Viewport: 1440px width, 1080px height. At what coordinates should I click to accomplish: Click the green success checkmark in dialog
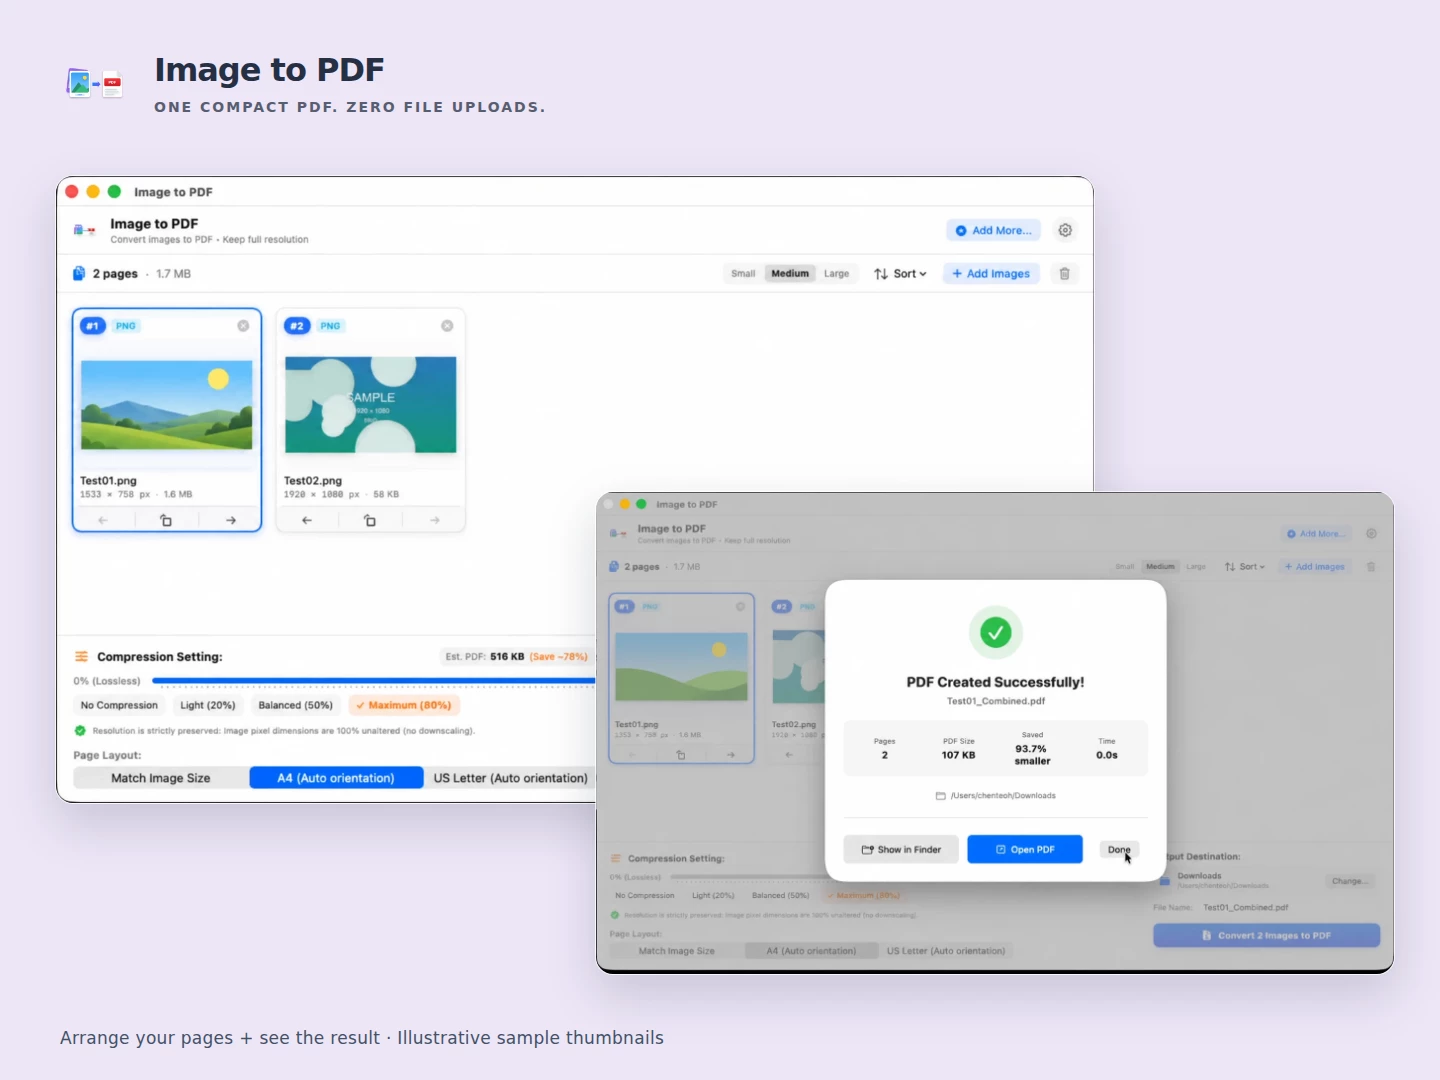click(x=996, y=632)
